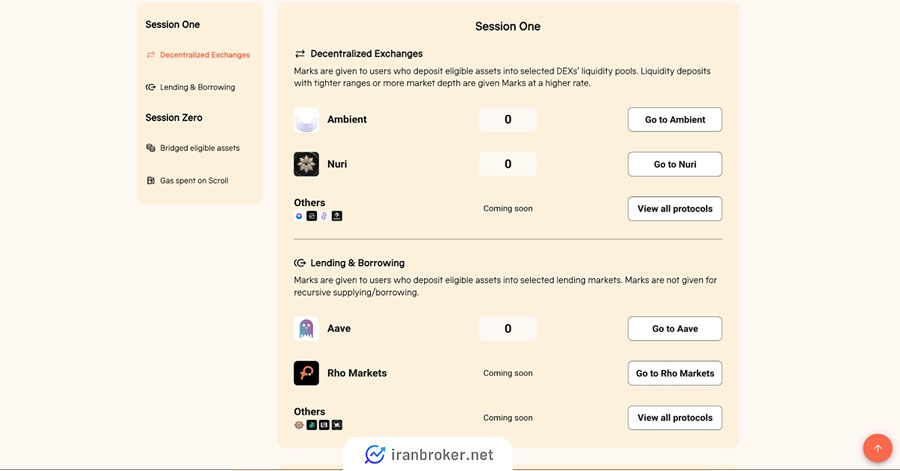
Task: Click the Ambient protocol logo
Action: [306, 119]
